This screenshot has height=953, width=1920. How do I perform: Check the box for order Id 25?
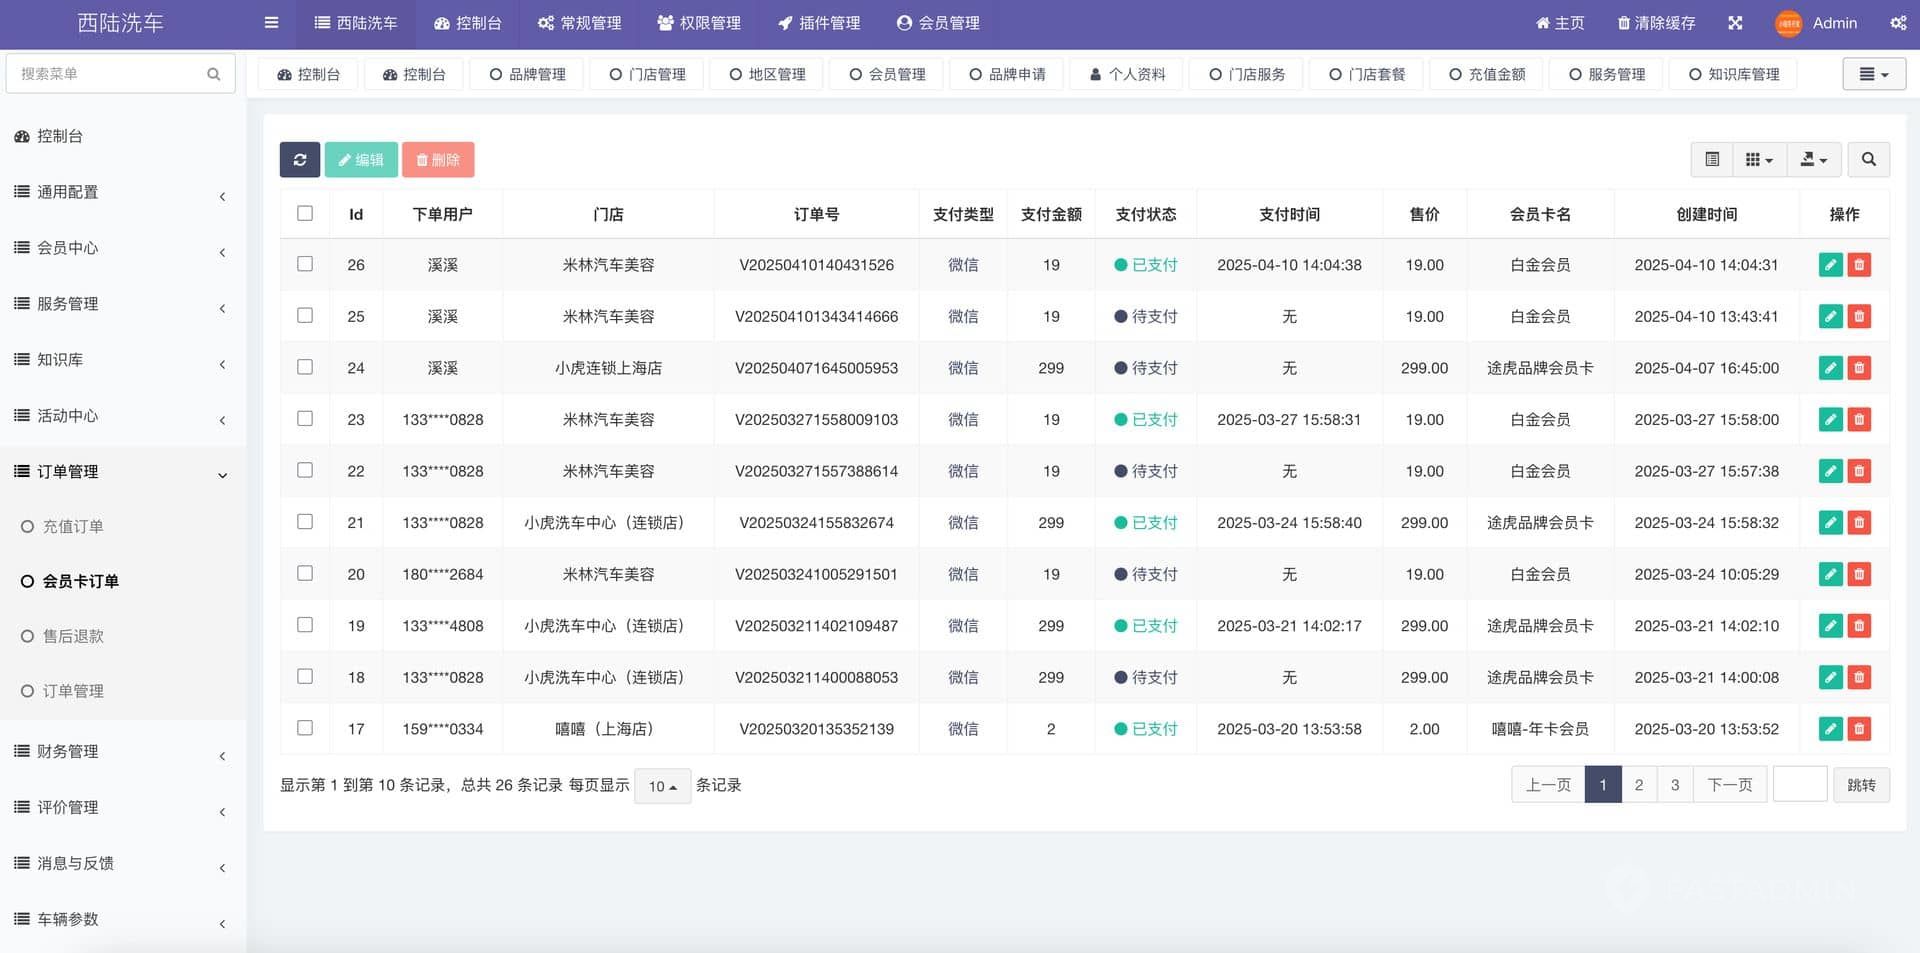point(305,315)
